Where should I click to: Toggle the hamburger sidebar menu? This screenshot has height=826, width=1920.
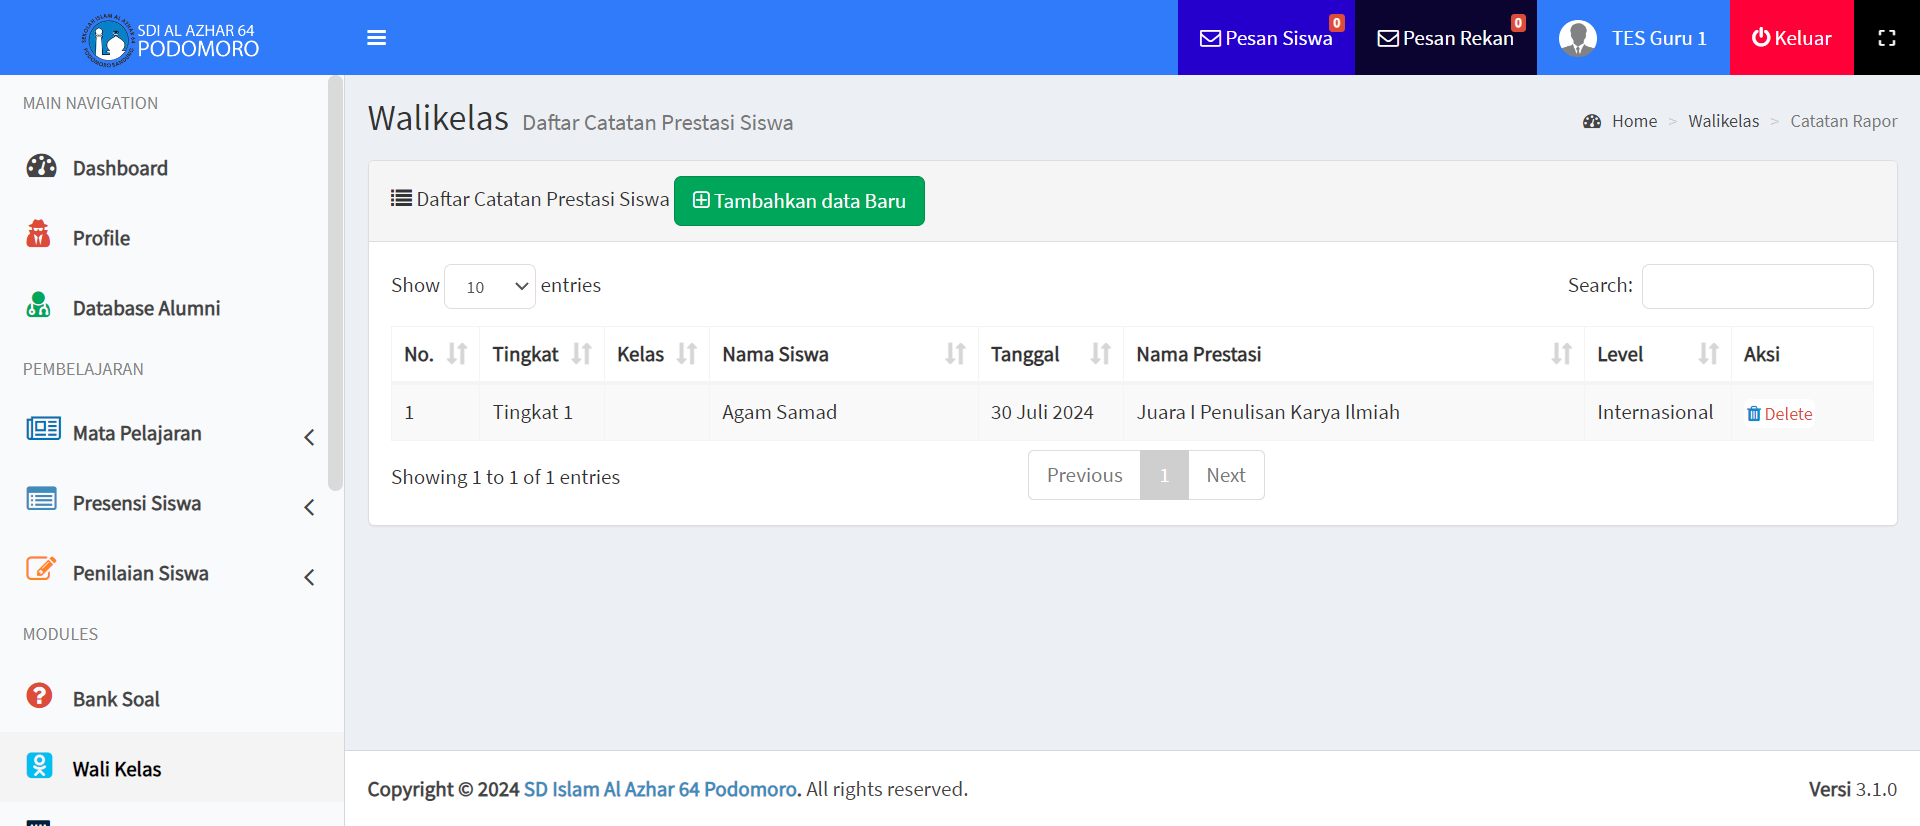pyautogui.click(x=376, y=38)
